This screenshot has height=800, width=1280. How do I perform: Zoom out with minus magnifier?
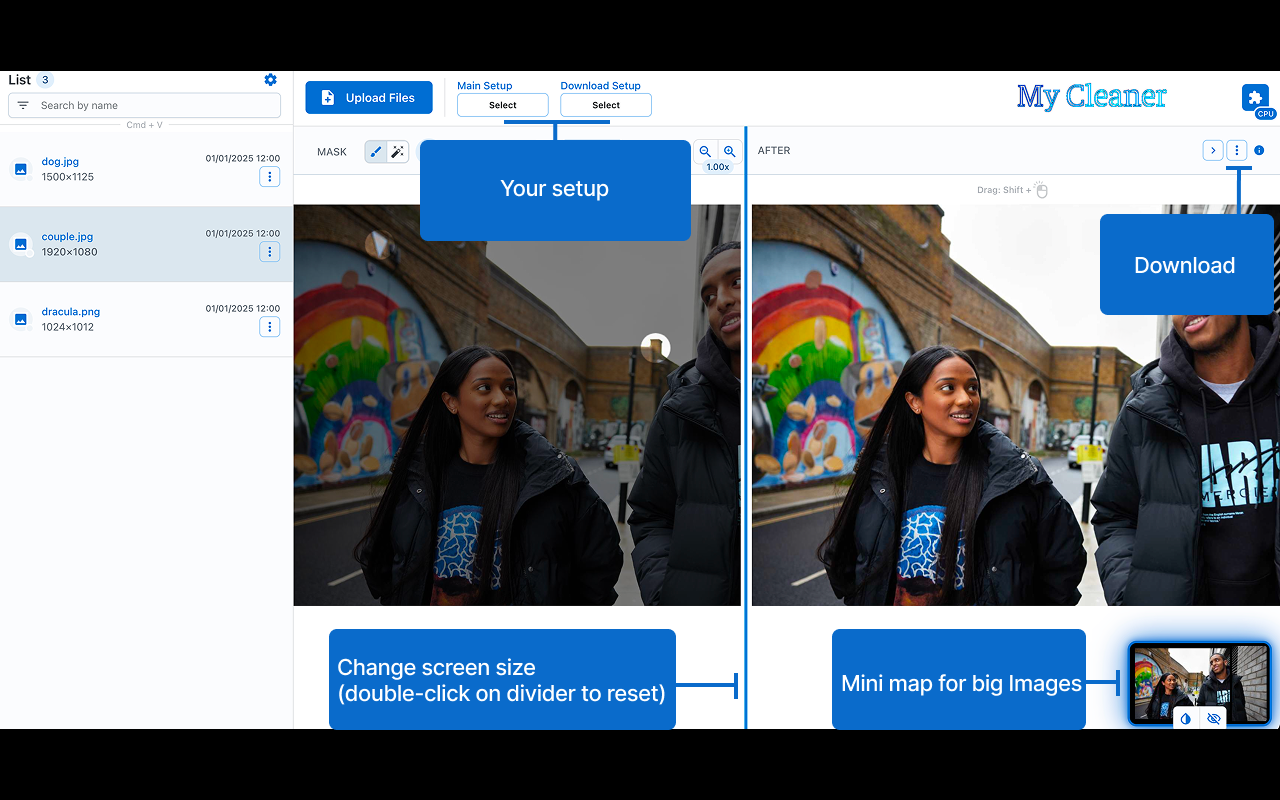pyautogui.click(x=705, y=152)
